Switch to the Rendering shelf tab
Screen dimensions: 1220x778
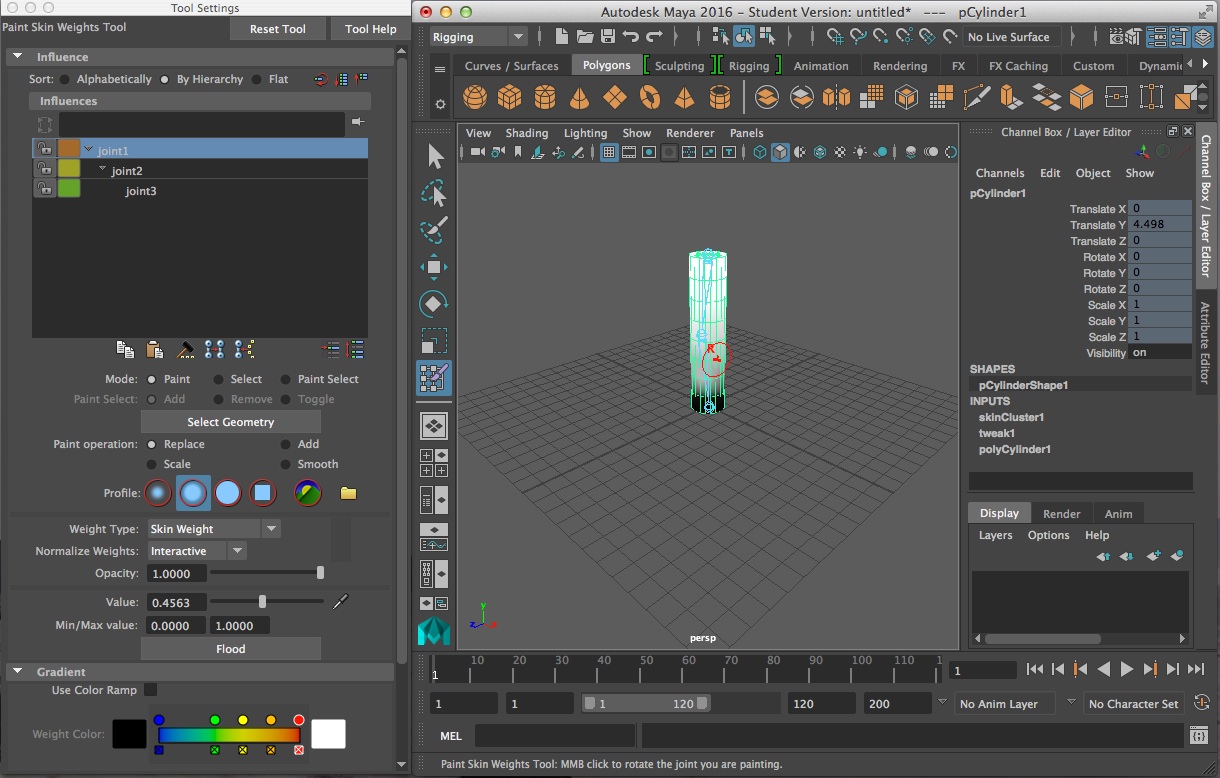(x=899, y=65)
